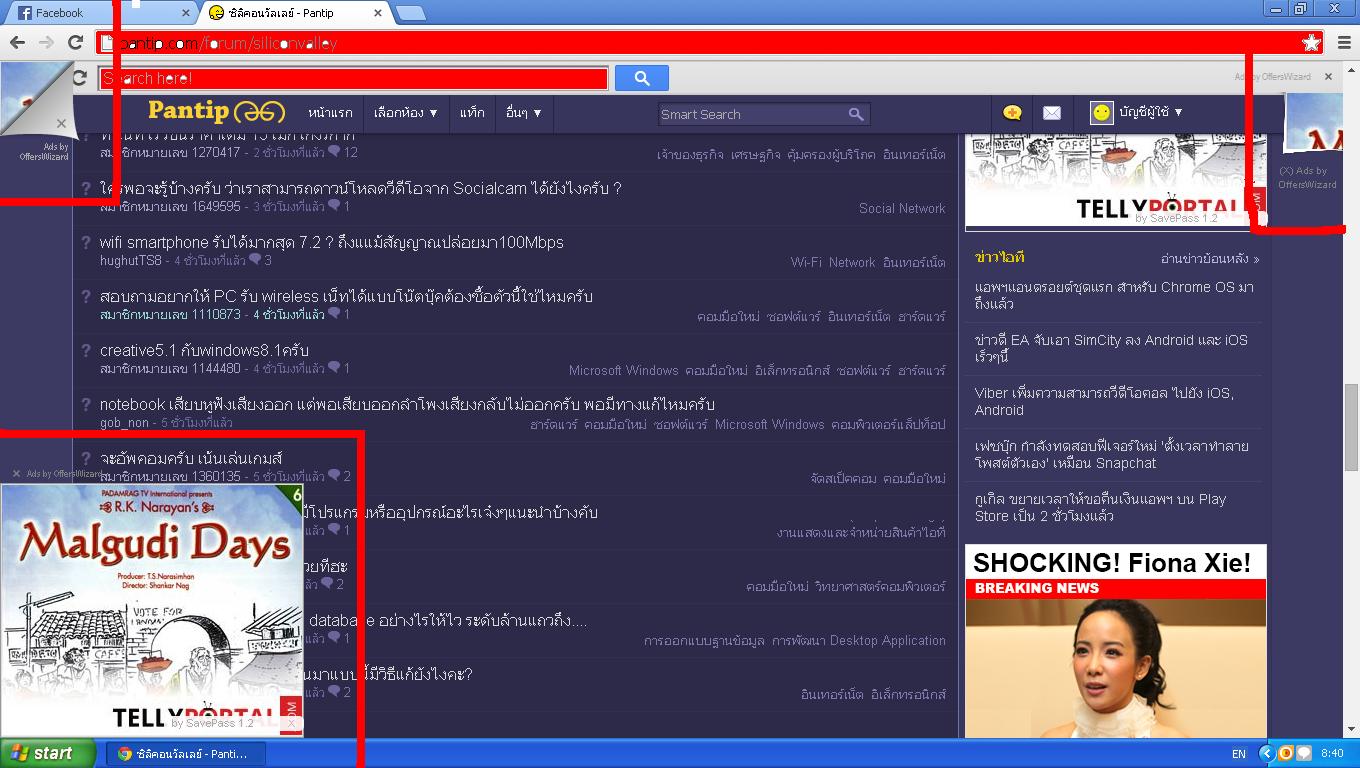Dismiss the OffersWizard bar with its X
1360x768 pixels.
(x=1328, y=77)
